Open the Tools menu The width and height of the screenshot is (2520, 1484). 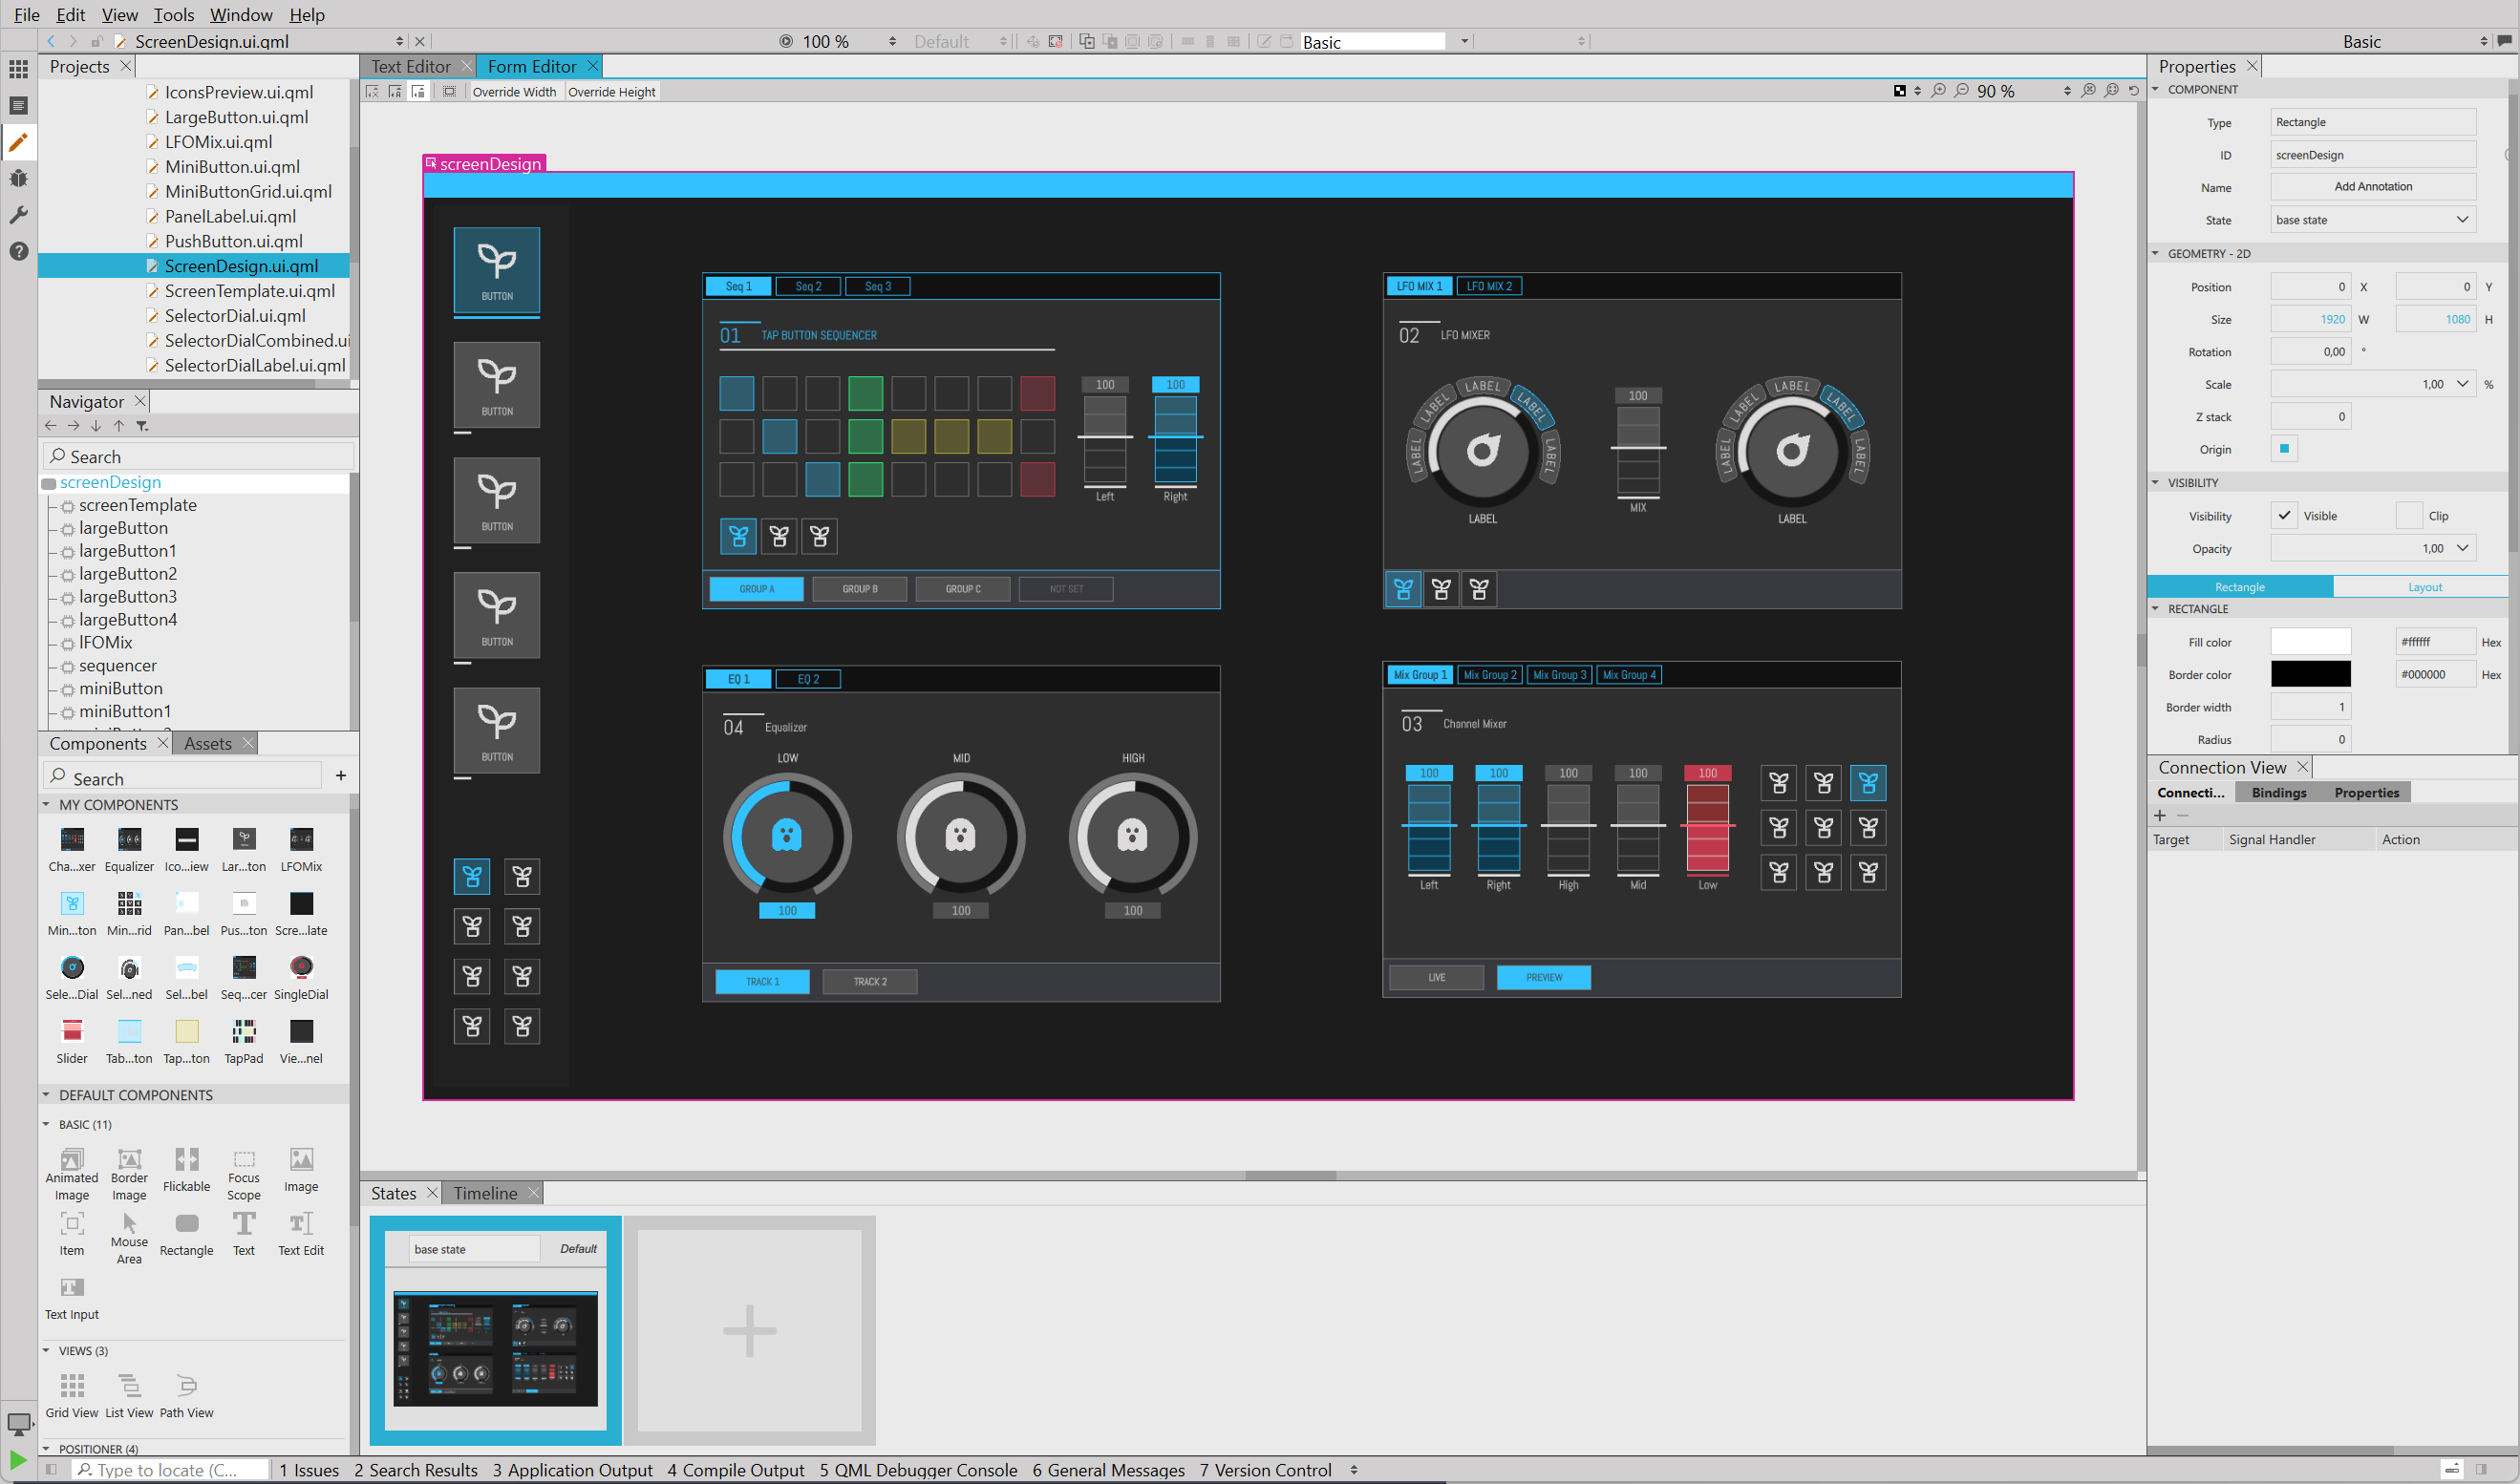click(173, 14)
